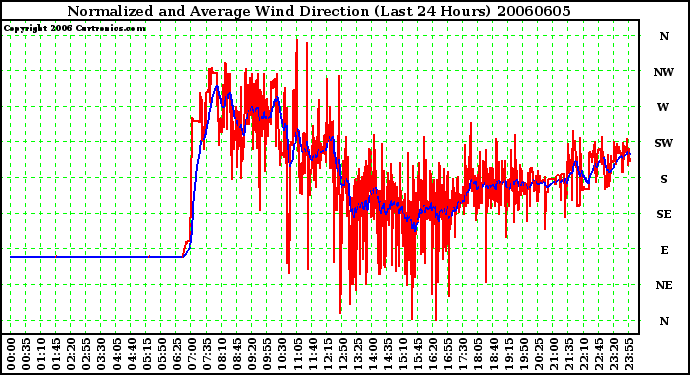Click the 00:00 time label
Image resolution: width=690 pixels, height=375 pixels.
point(11,354)
